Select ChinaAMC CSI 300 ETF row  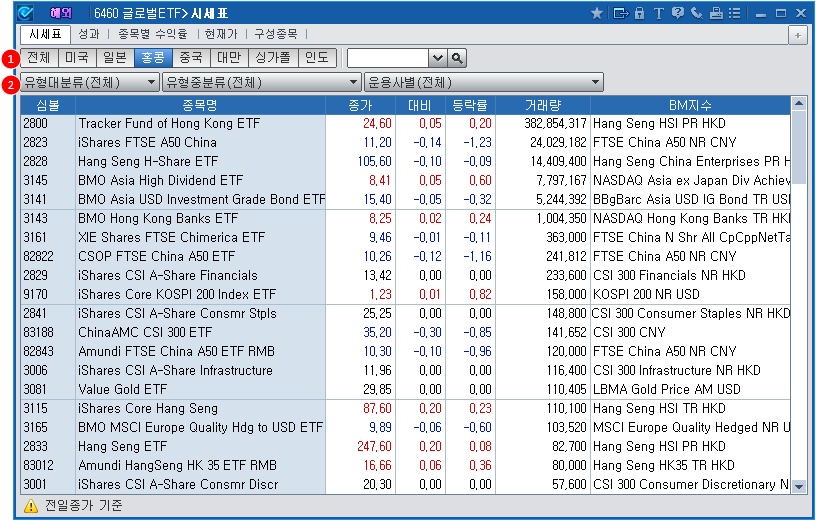[x=405, y=332]
